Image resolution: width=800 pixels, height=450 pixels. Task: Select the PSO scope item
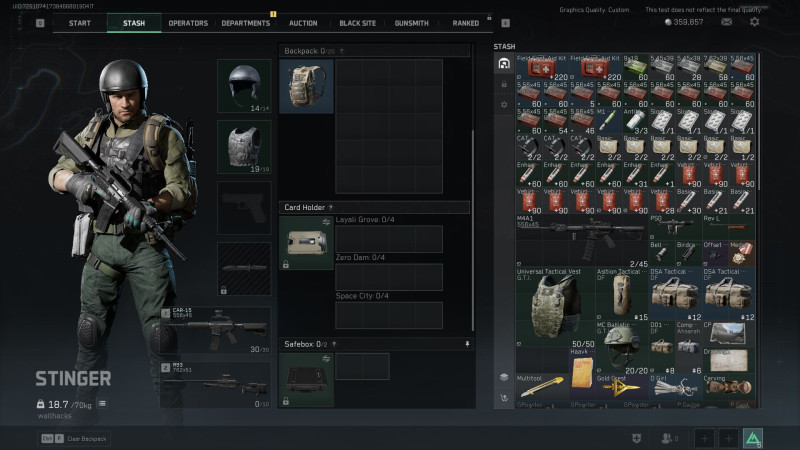click(x=676, y=227)
